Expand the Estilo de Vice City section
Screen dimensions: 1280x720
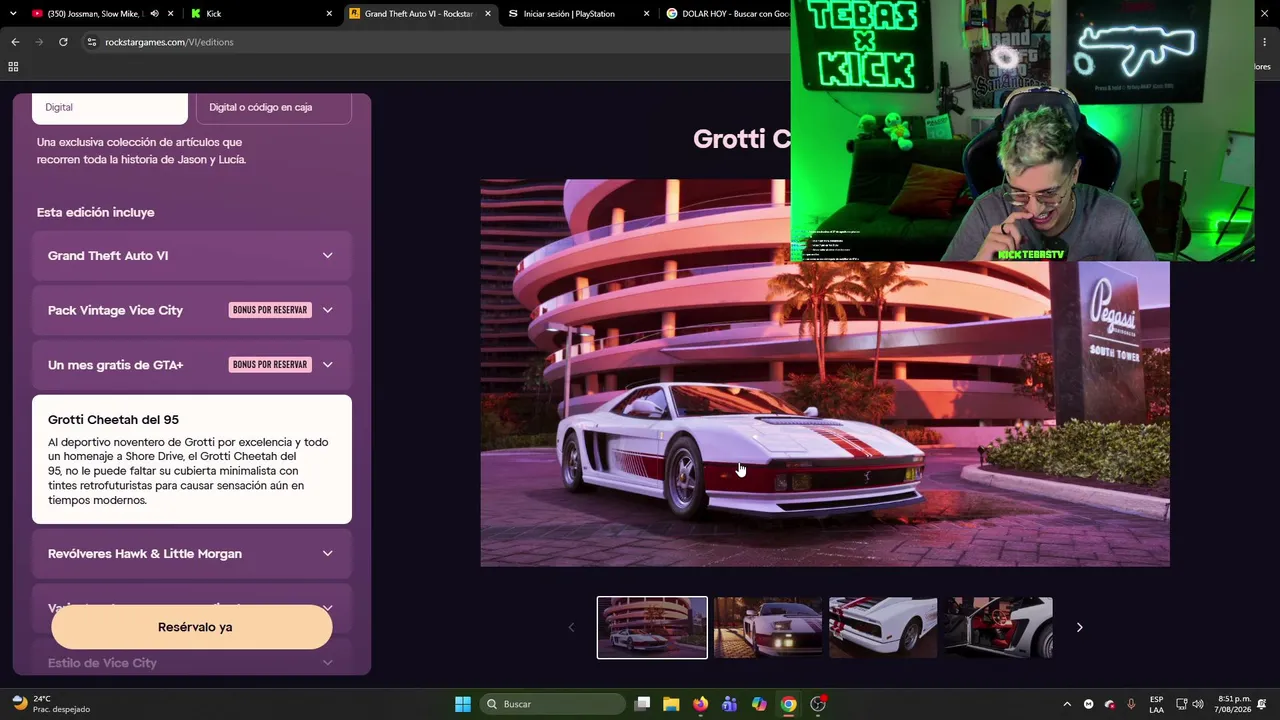192,663
